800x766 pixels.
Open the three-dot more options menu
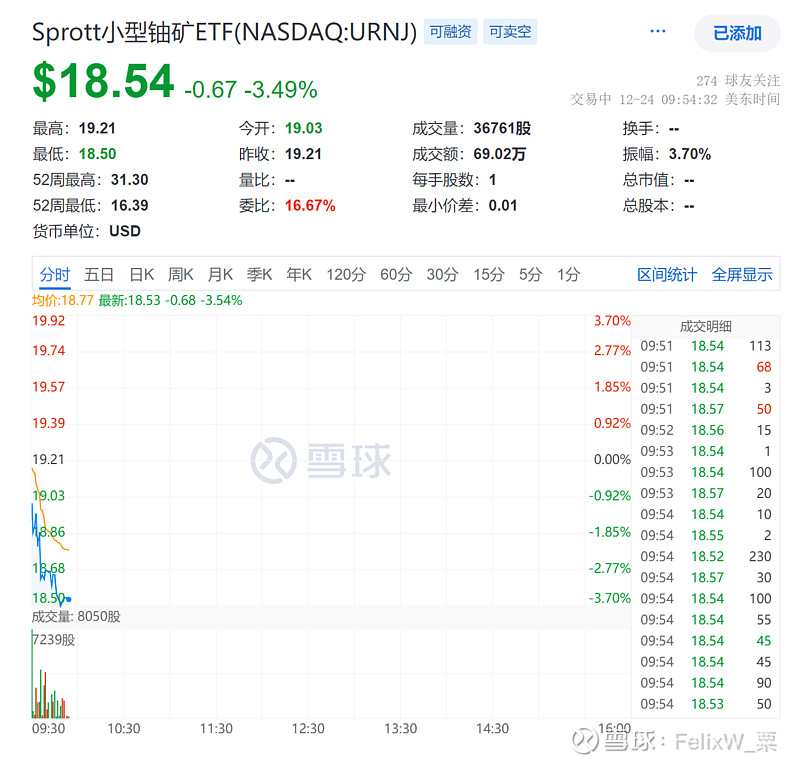(657, 32)
